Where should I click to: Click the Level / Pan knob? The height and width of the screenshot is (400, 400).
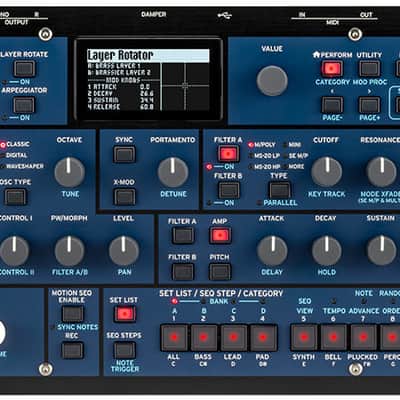click(x=124, y=251)
